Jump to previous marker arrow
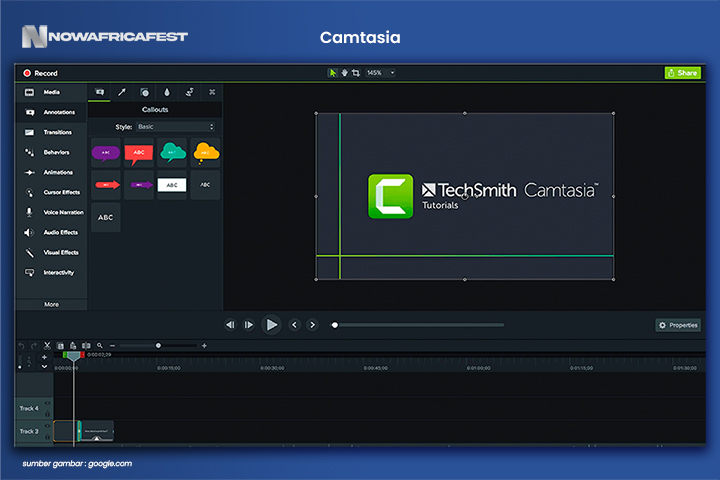The height and width of the screenshot is (480, 720). click(294, 325)
